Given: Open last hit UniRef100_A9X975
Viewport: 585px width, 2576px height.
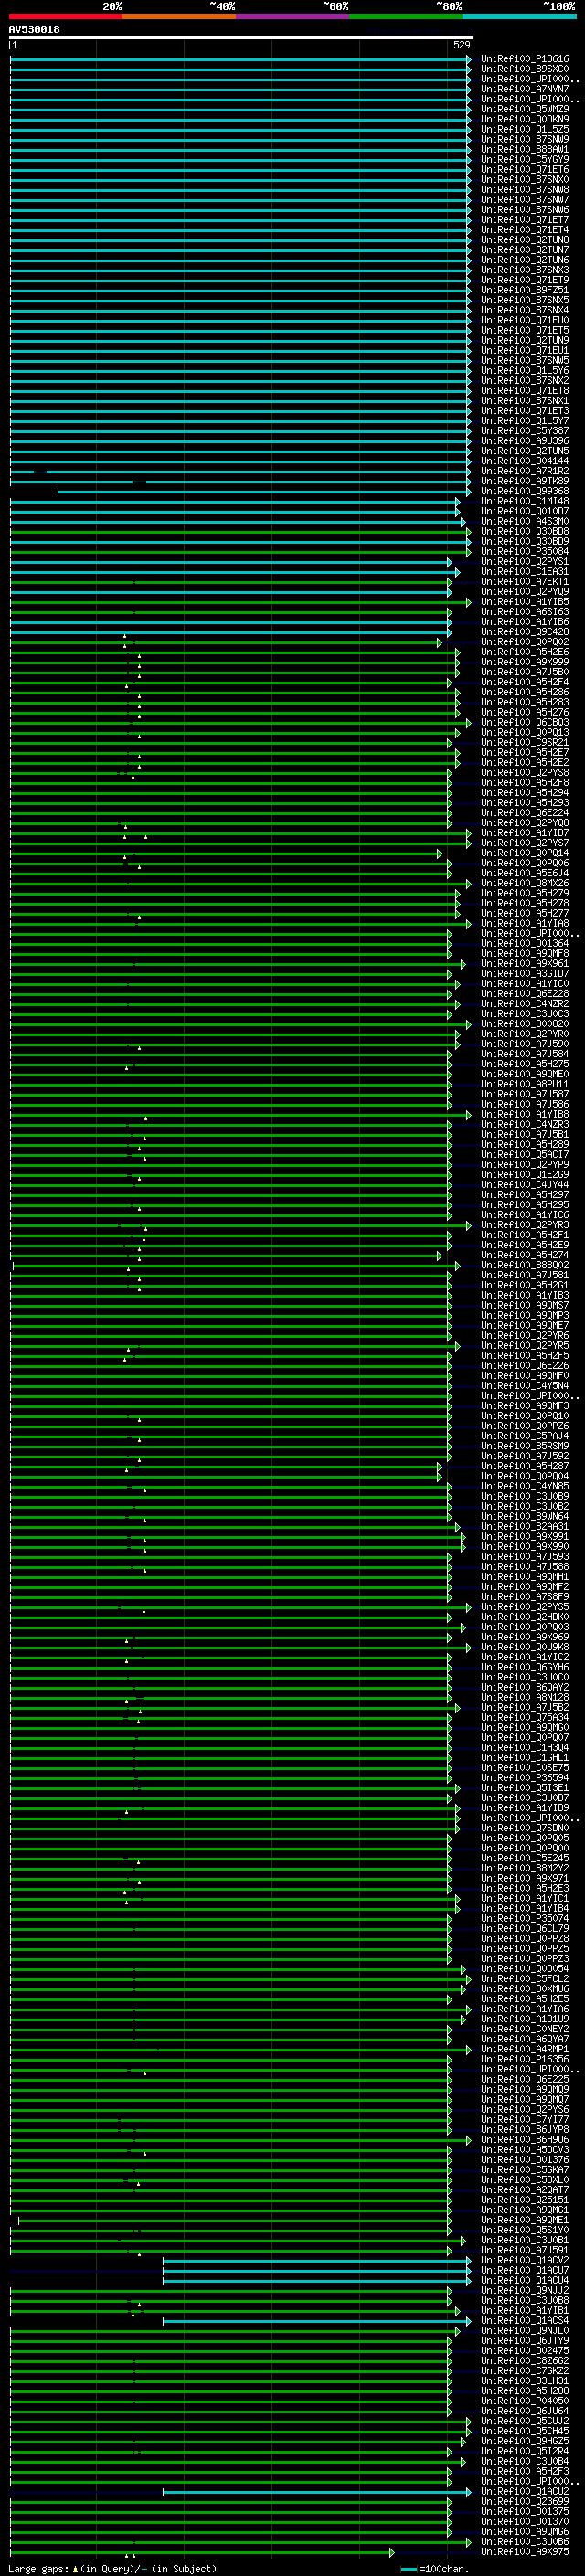Looking at the screenshot, I should pos(524,2551).
